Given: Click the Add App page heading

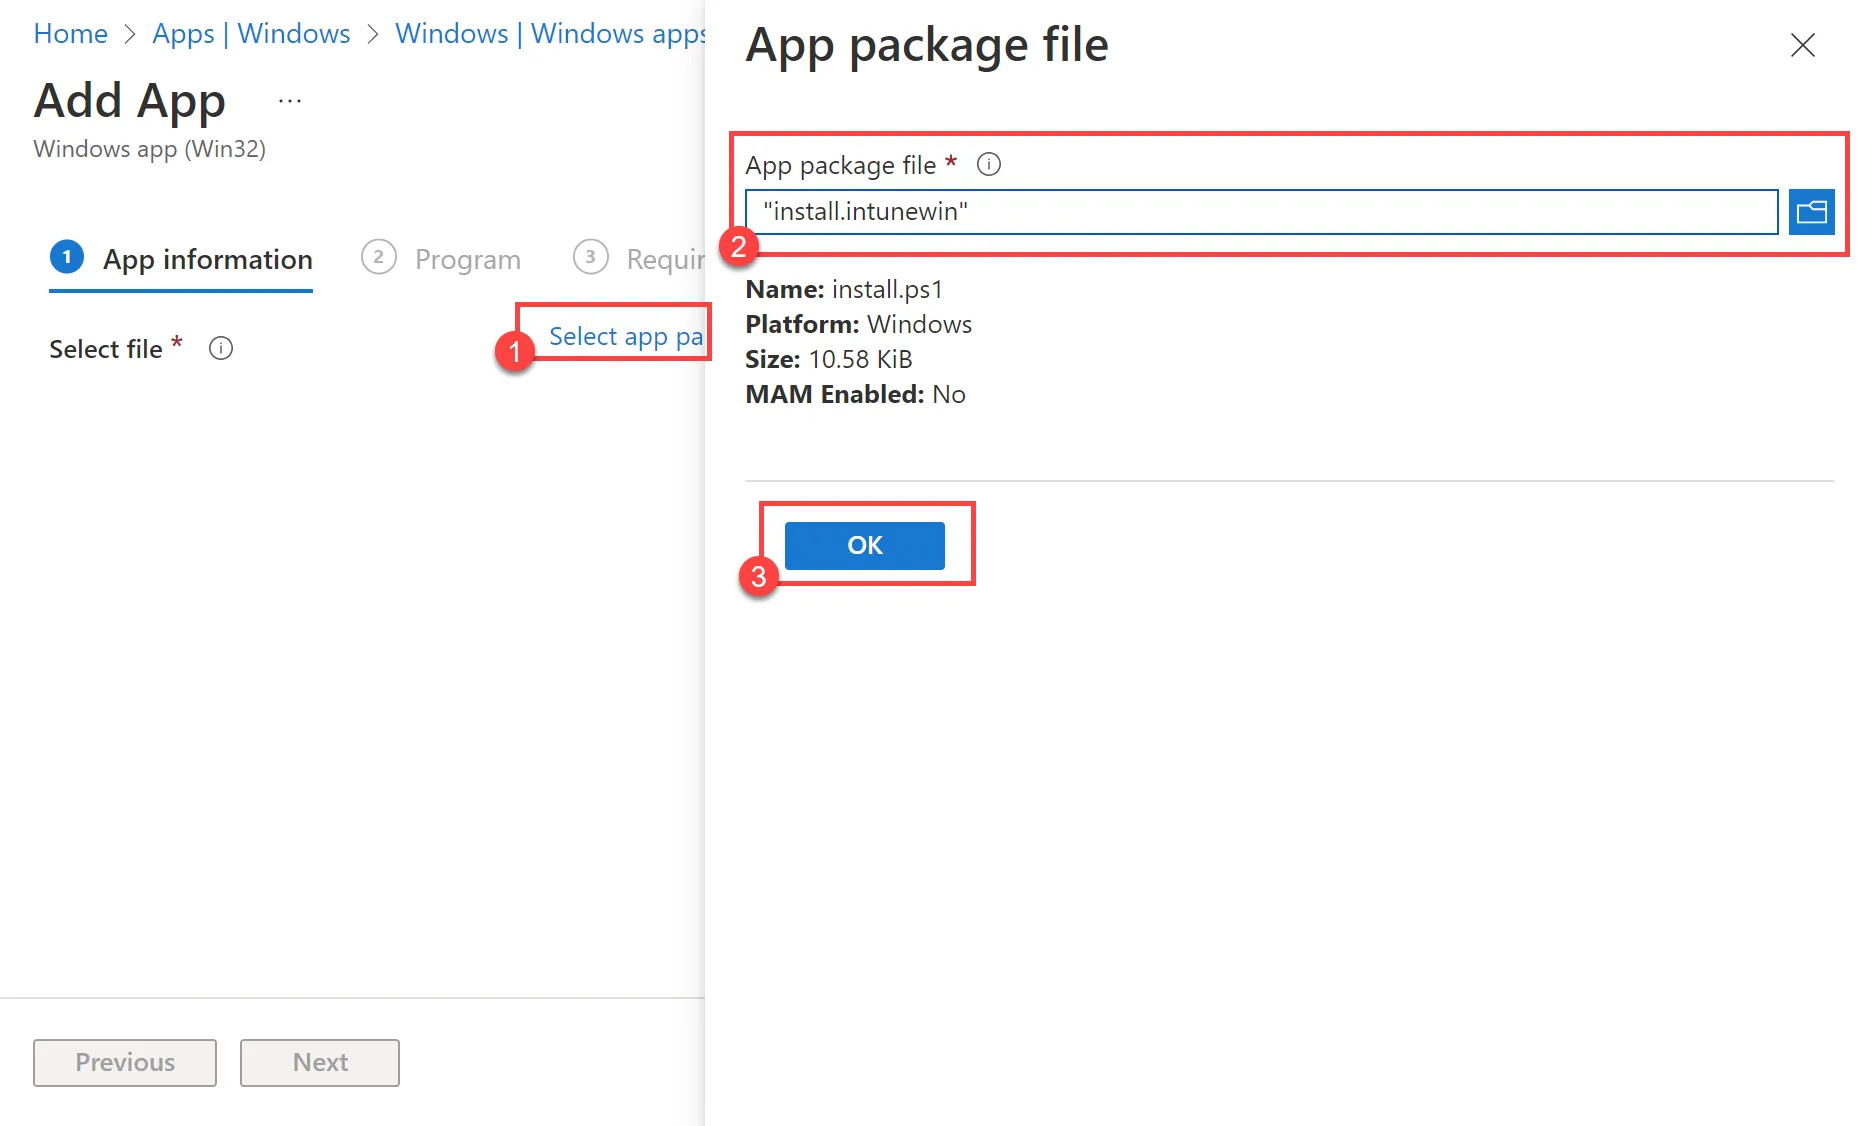Looking at the screenshot, I should click(x=130, y=101).
